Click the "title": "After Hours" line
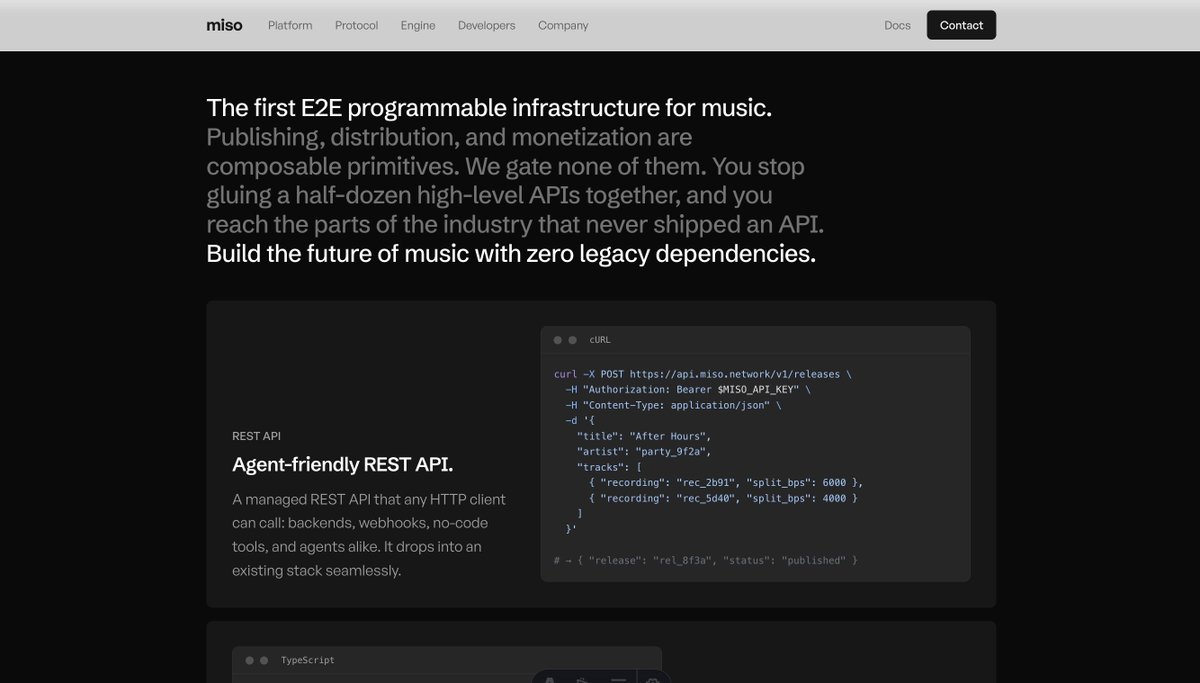This screenshot has width=1200, height=683. (644, 436)
